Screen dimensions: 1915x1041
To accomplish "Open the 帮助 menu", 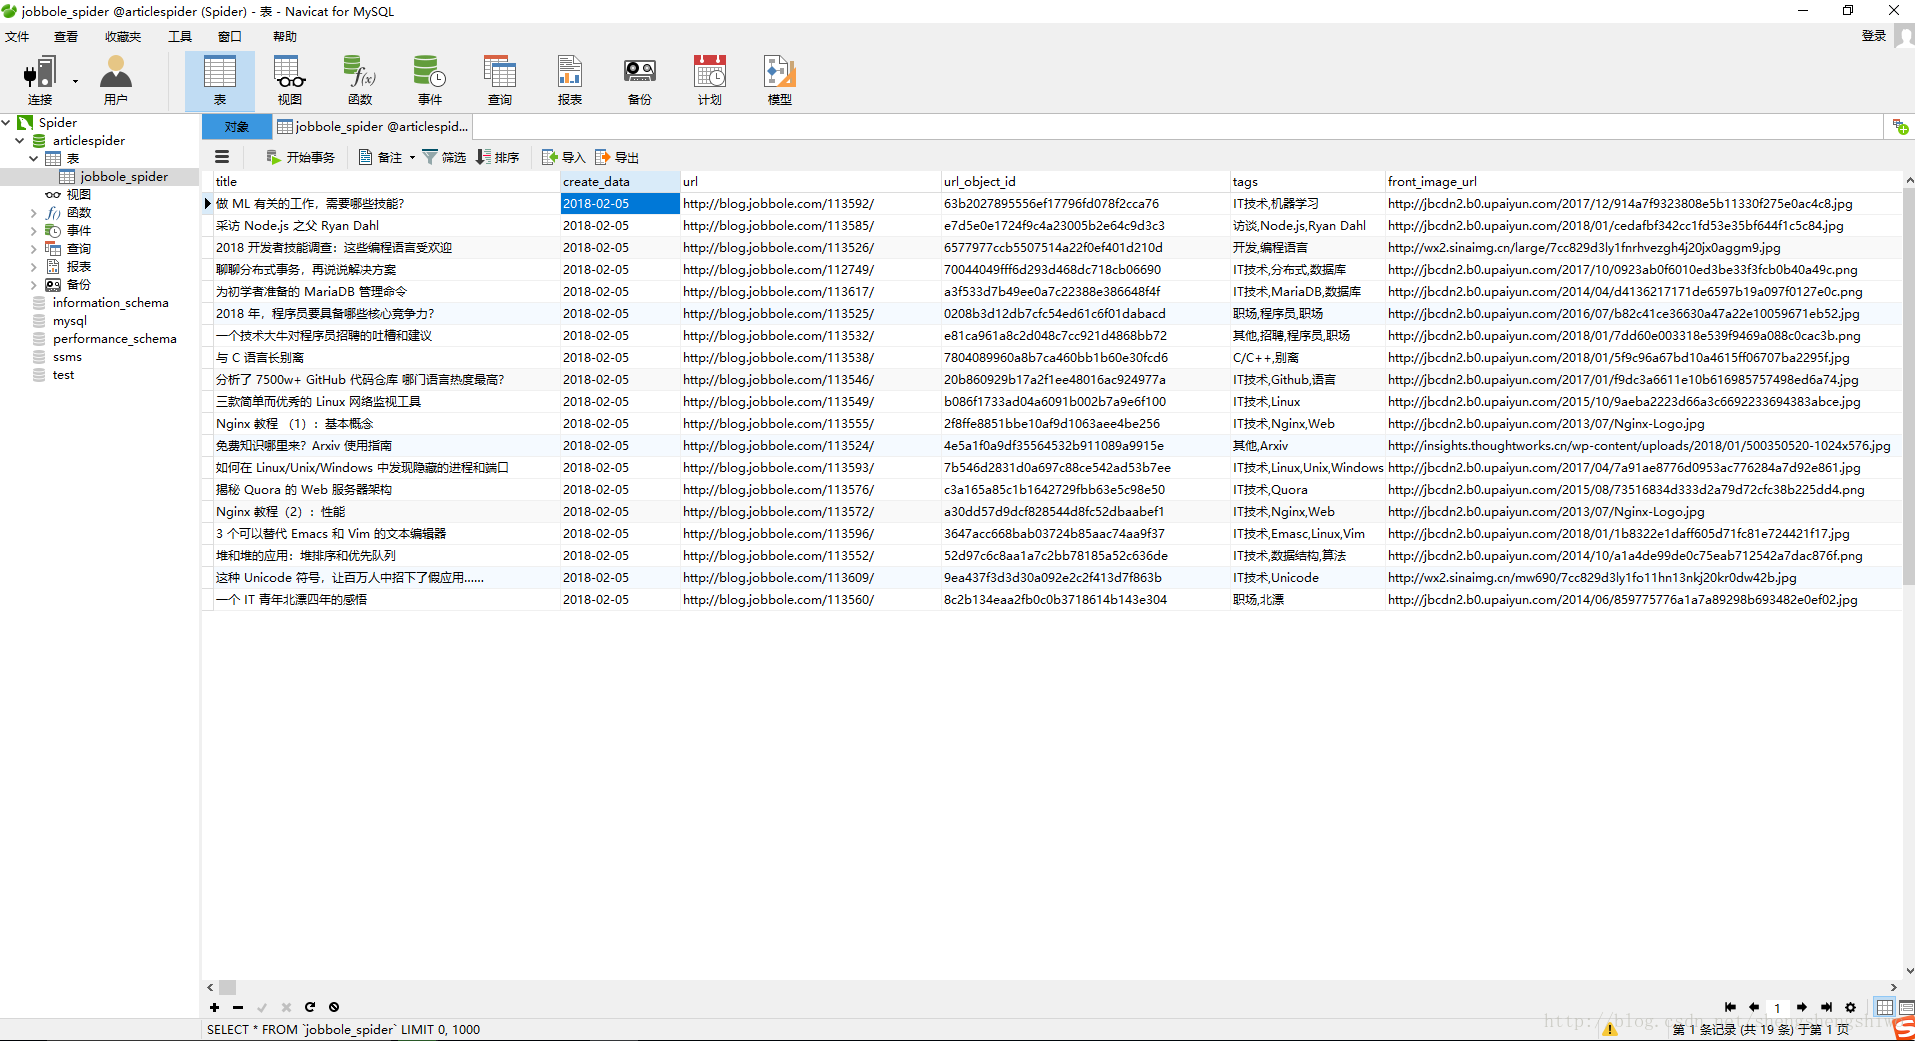I will pyautogui.click(x=285, y=36).
